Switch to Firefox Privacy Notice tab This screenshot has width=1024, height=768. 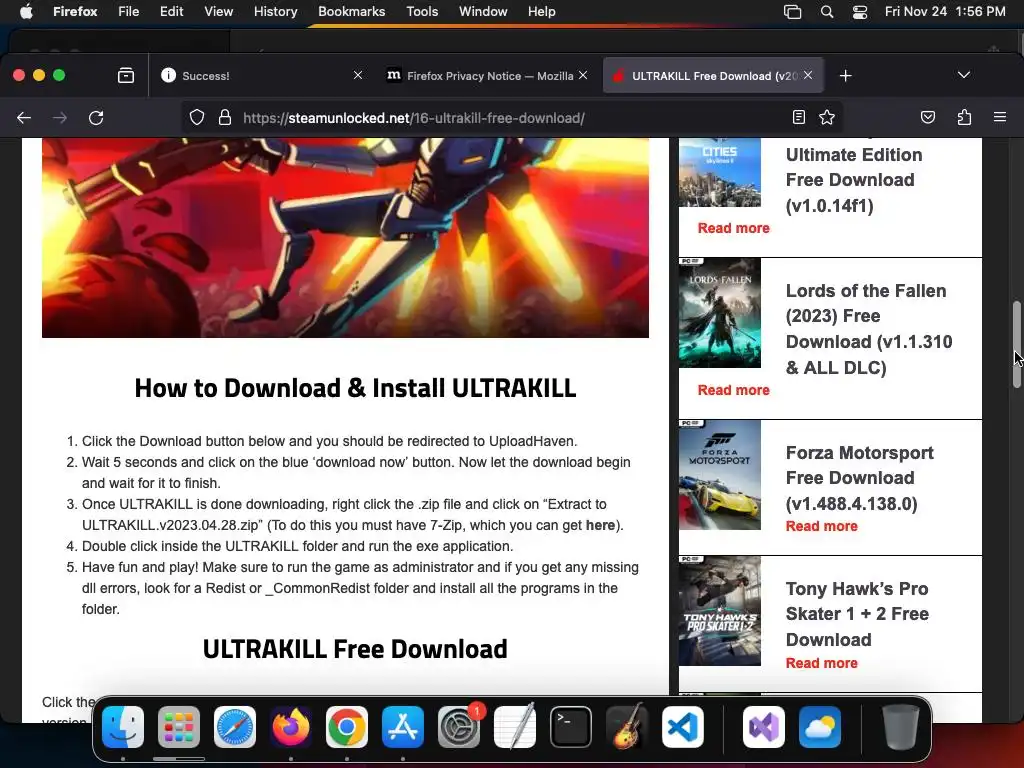(487, 76)
